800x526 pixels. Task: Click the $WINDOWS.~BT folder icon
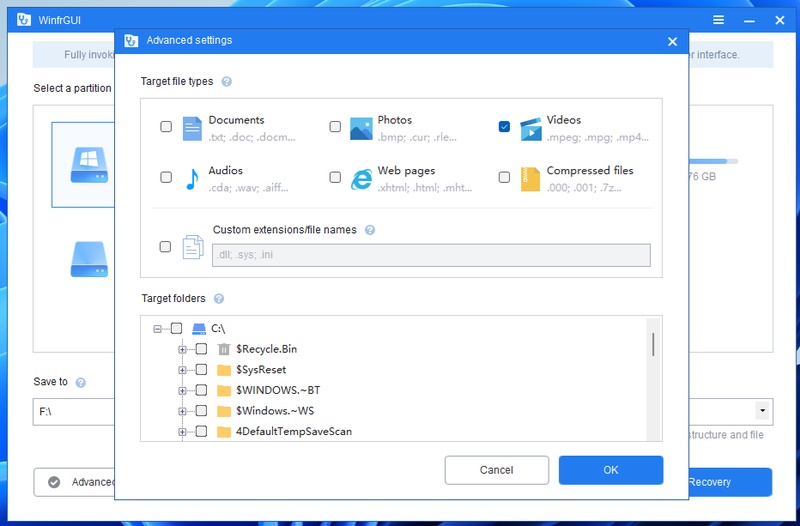pyautogui.click(x=224, y=391)
